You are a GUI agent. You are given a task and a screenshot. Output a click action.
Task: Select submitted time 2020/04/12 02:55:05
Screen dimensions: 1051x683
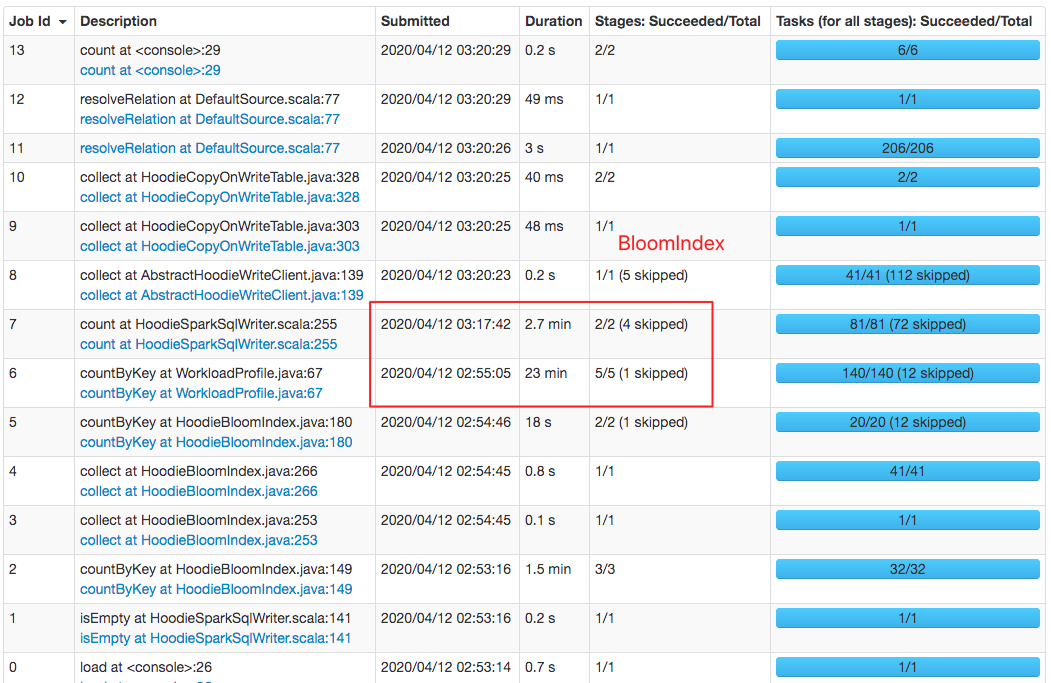(446, 373)
